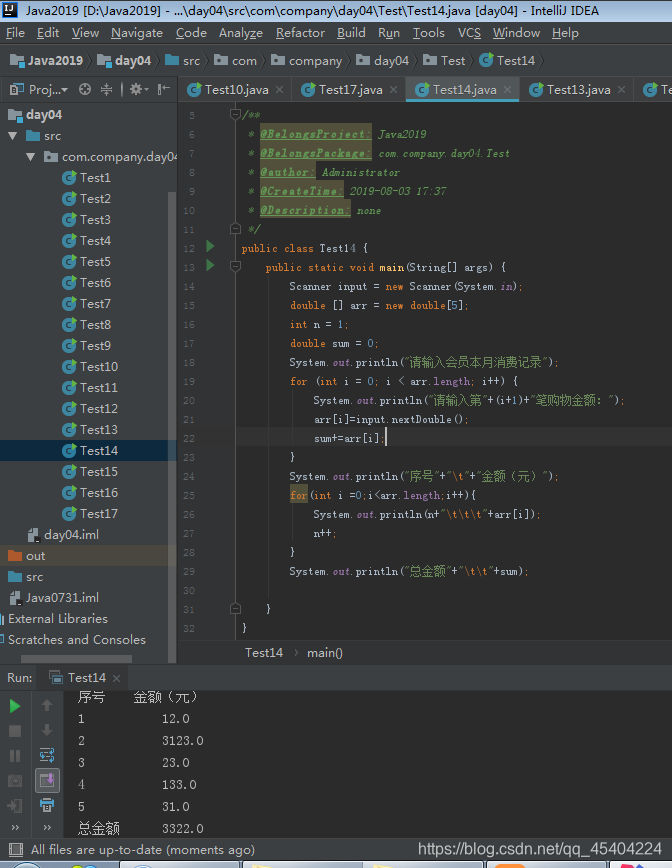Click the scroll-from-source target icon in Project panel
672x868 pixels.
click(85, 89)
